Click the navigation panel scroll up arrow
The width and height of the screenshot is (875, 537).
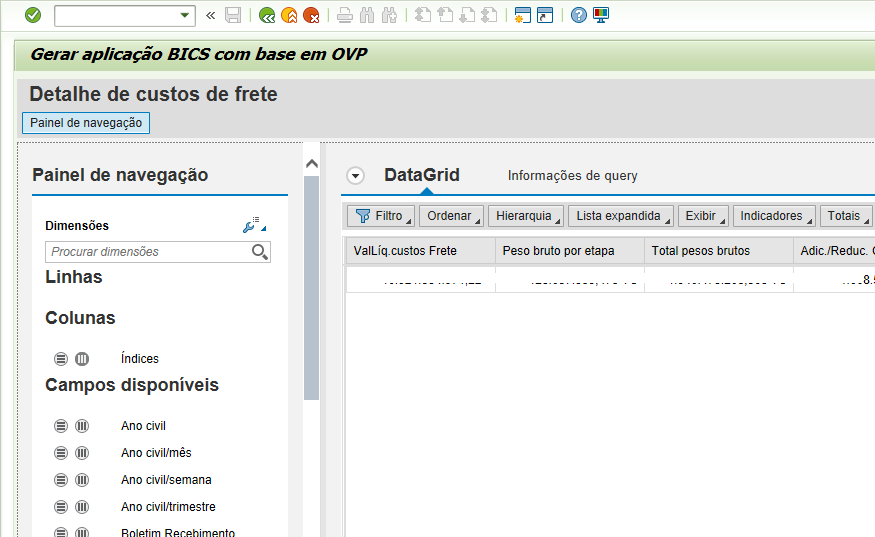point(312,164)
